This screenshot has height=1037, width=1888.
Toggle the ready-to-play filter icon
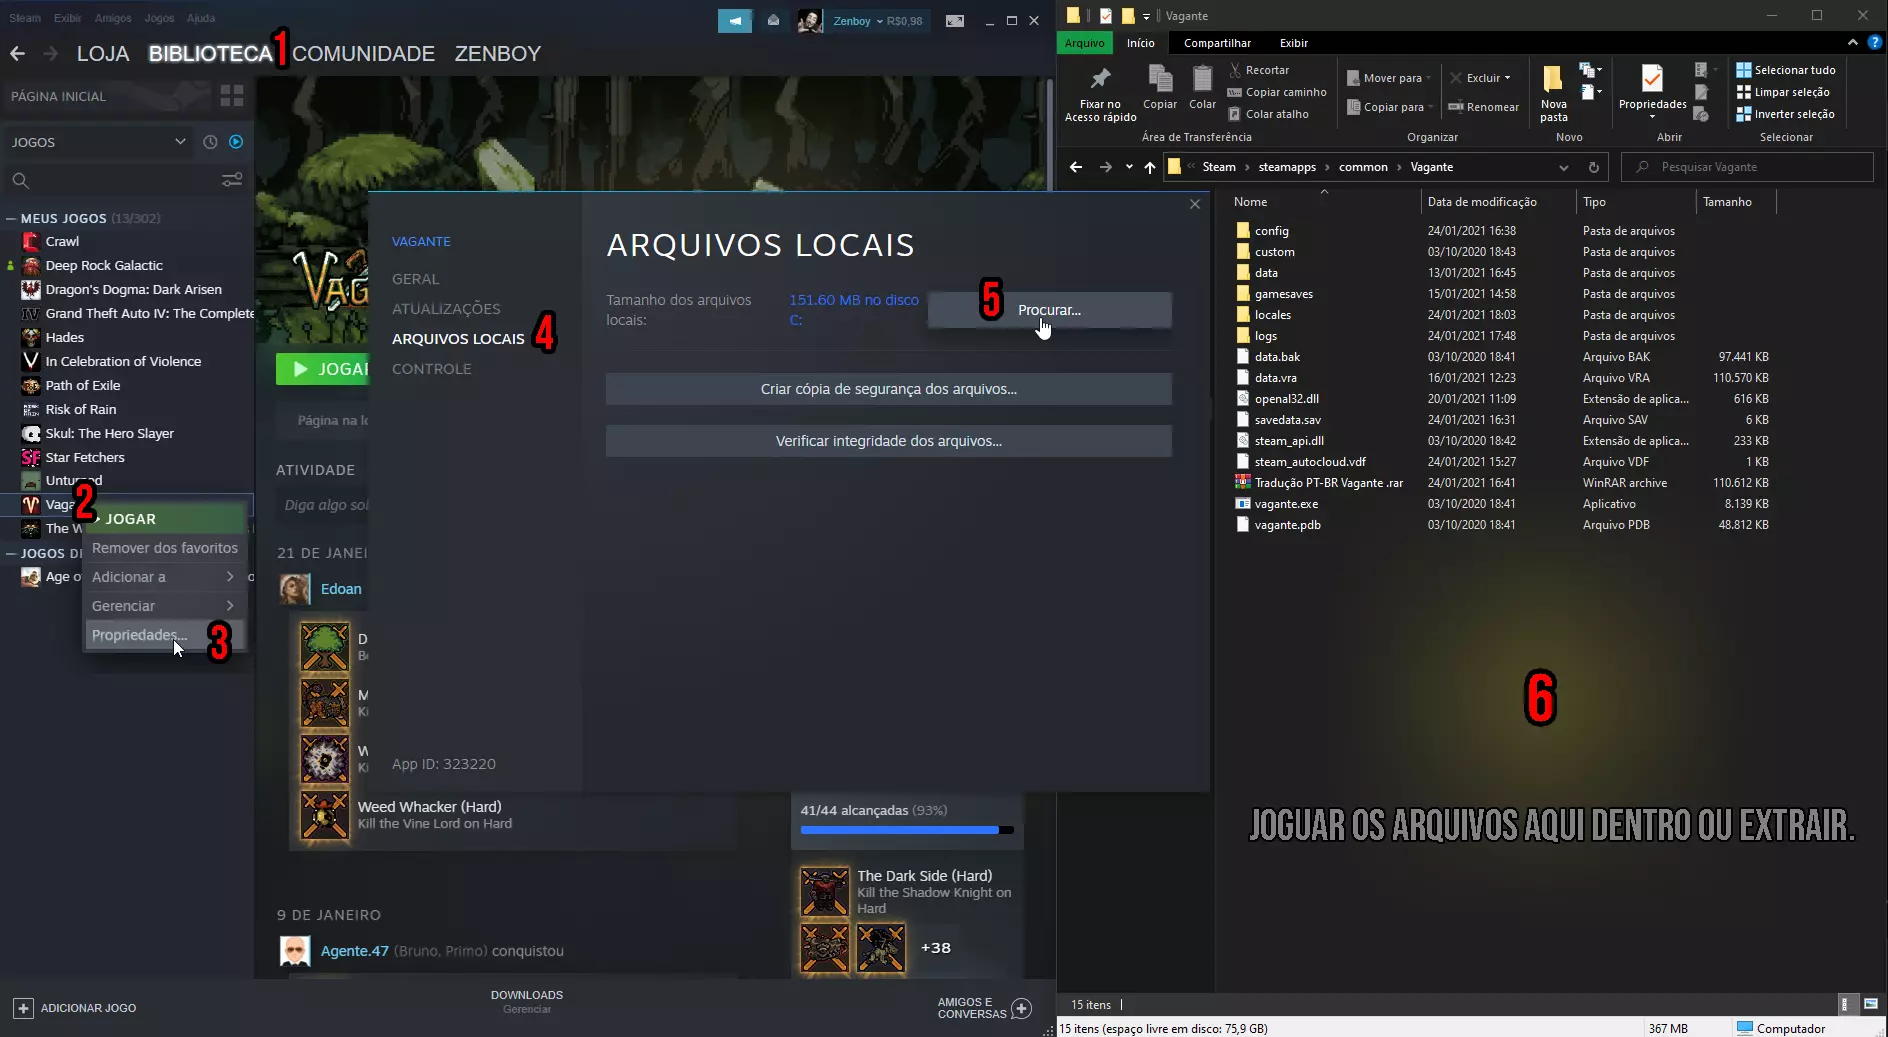[236, 142]
